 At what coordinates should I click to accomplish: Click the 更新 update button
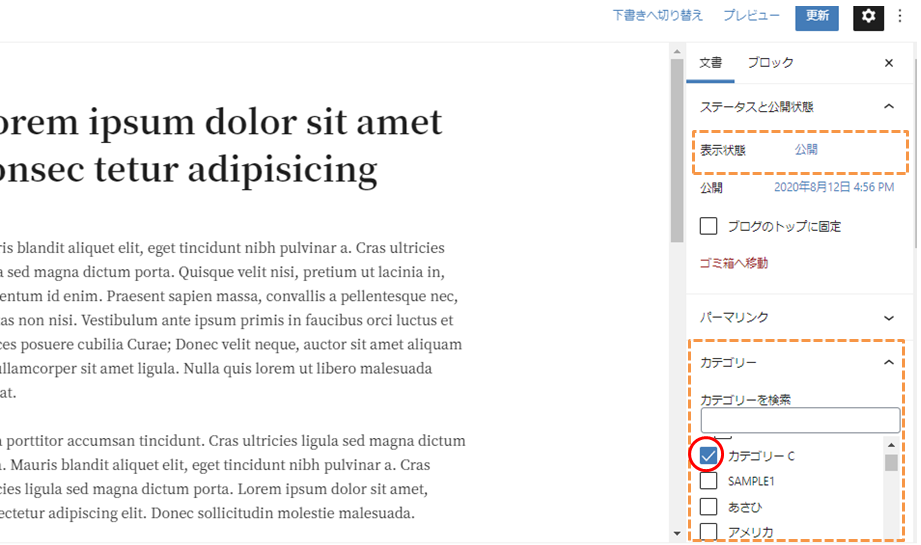coord(817,16)
